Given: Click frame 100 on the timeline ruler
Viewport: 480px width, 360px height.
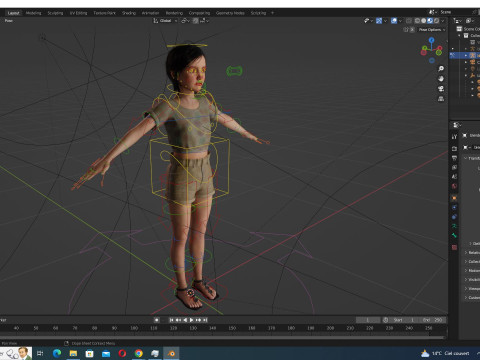Looking at the screenshot, I should click(x=134, y=328).
